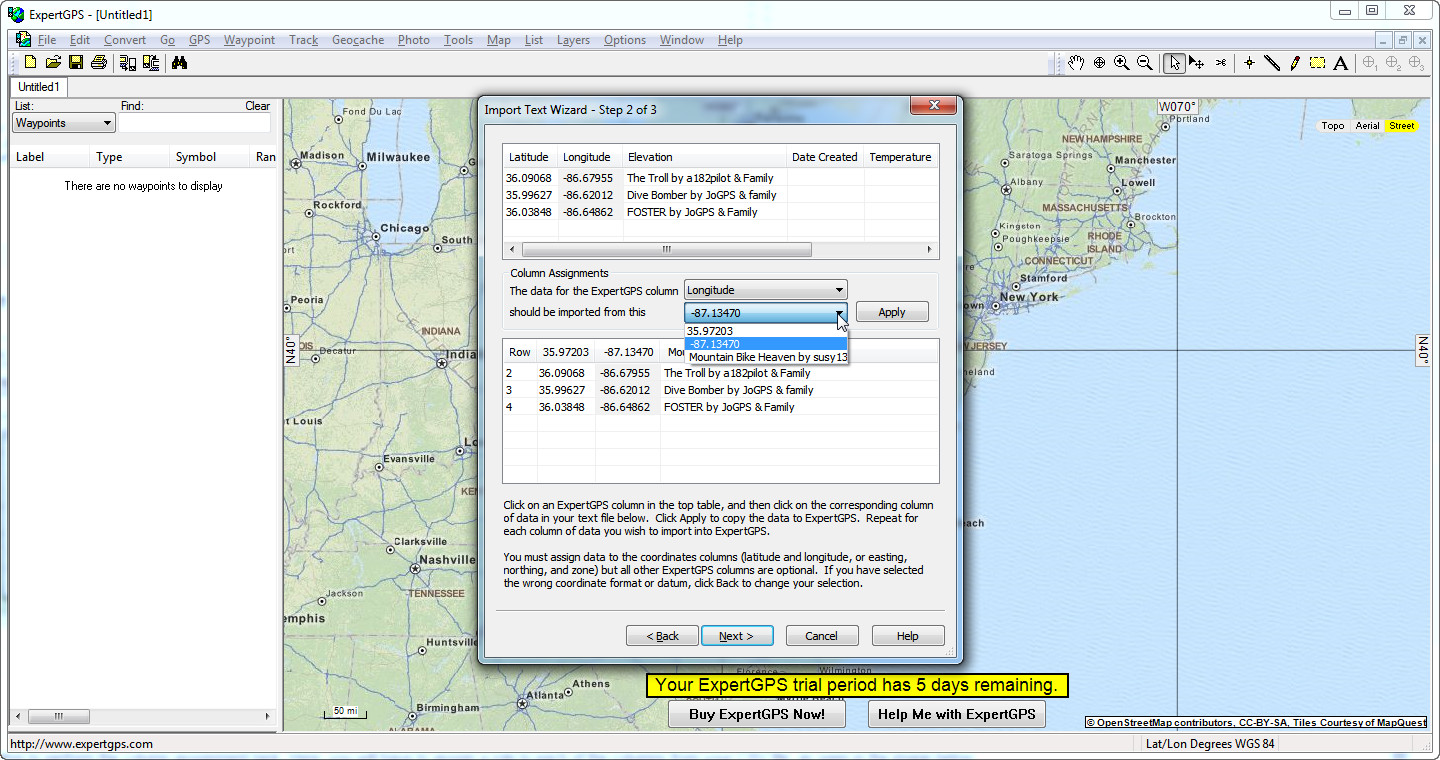Go Back in the wizard

point(662,636)
